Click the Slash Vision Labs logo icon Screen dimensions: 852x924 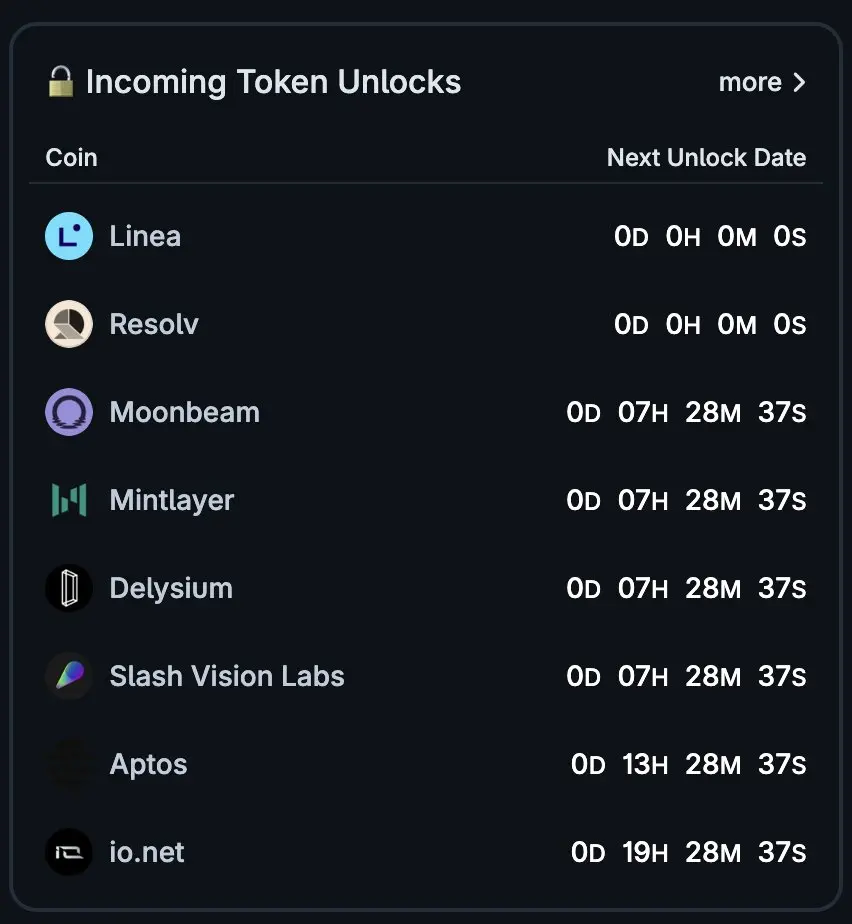(69, 676)
